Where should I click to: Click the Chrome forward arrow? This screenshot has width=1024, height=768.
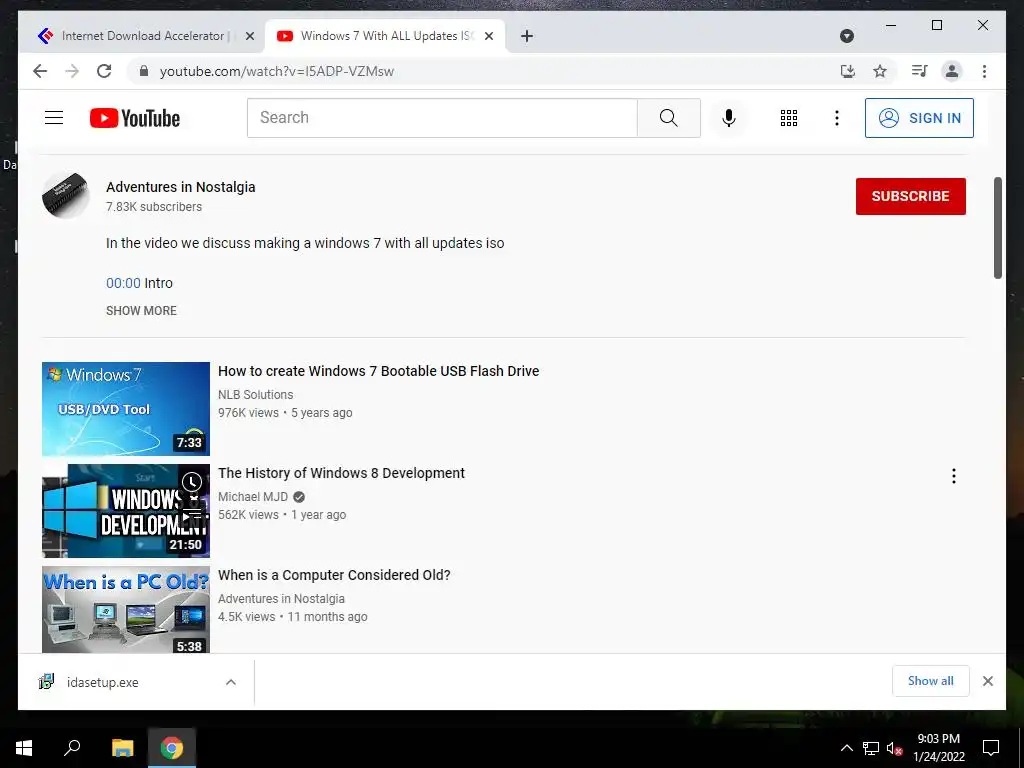point(72,71)
